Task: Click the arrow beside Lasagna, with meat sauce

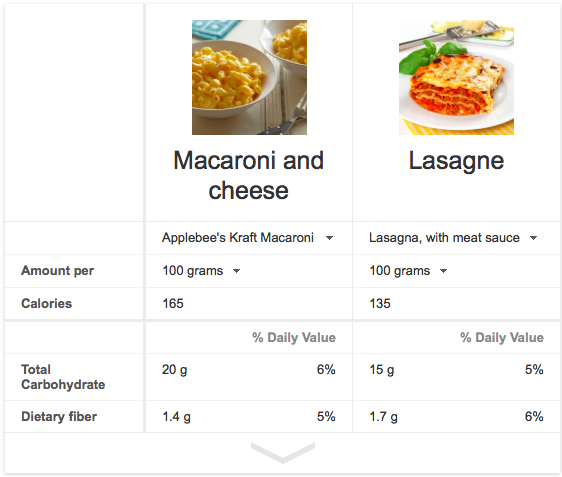Action: pos(533,238)
